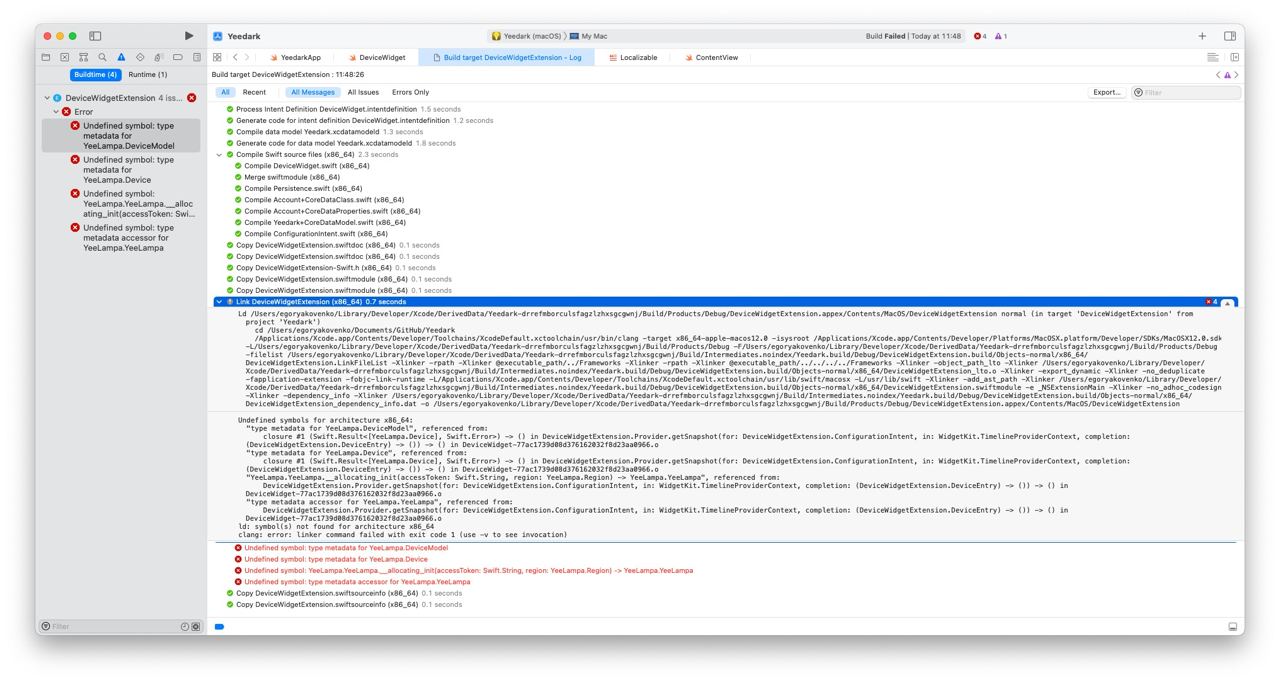
Task: Click Build Failed status text
Action: point(888,36)
